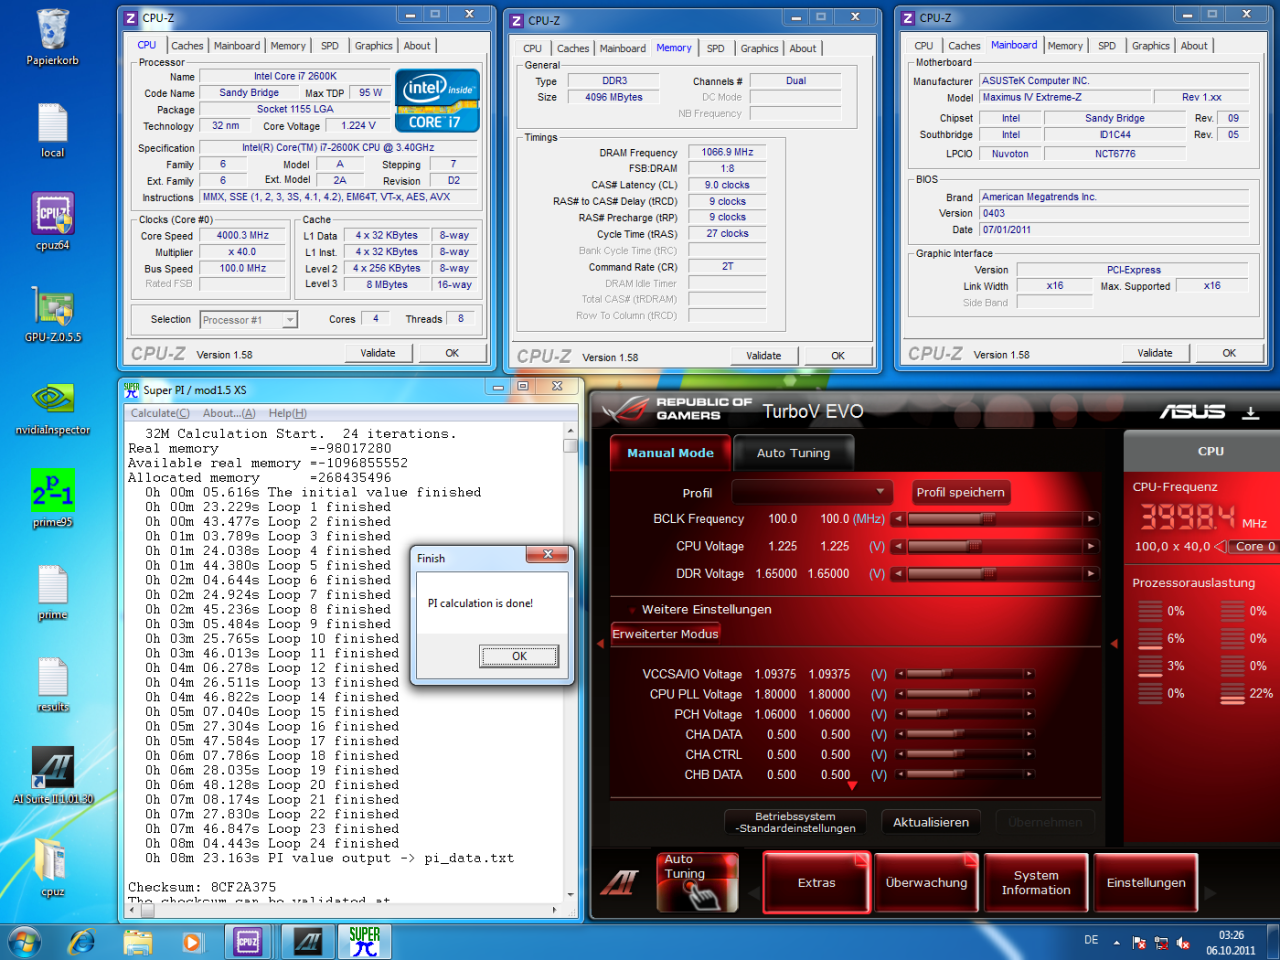Click Profil speichern button
This screenshot has width=1280, height=960.
click(x=961, y=492)
